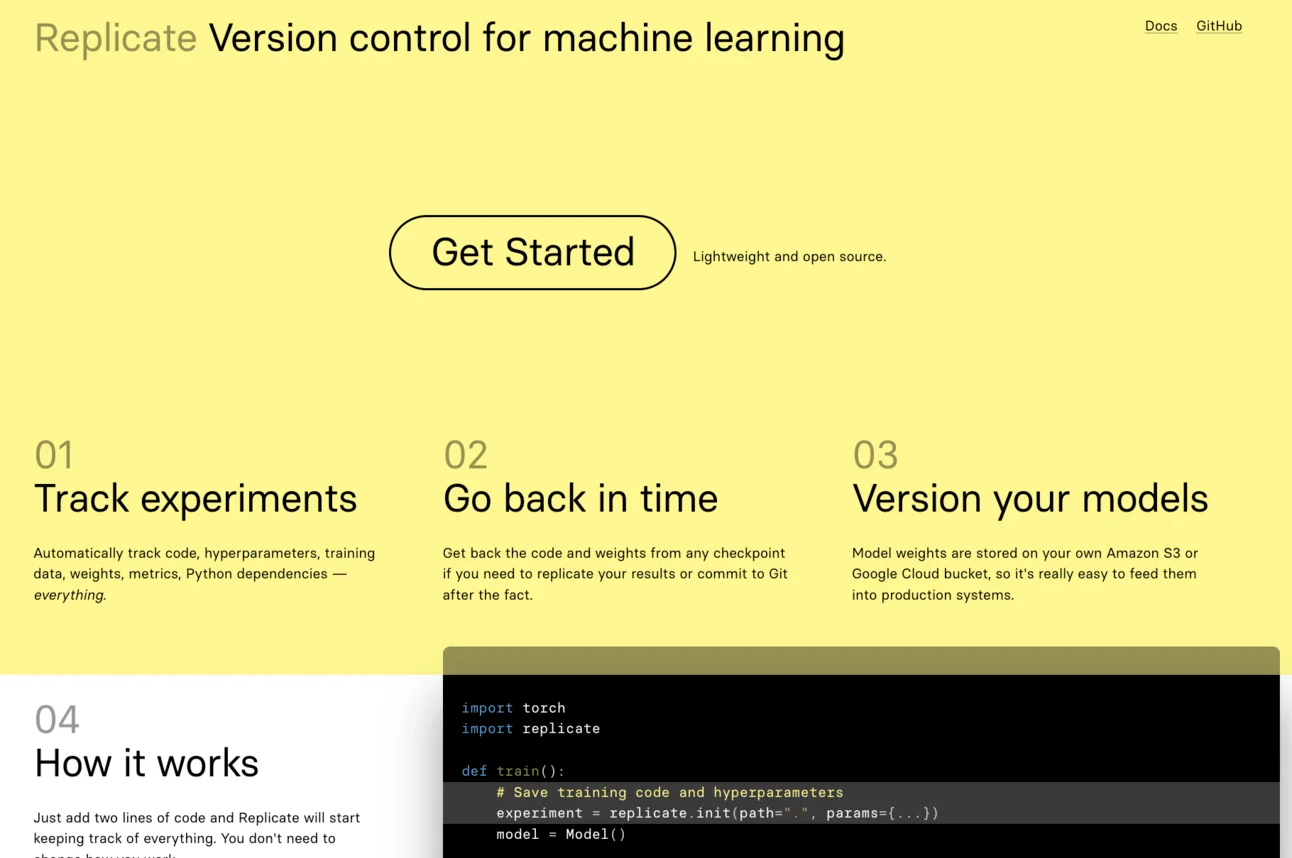The image size is (1292, 858).
Task: Open the GitHub link
Action: pos(1219,26)
